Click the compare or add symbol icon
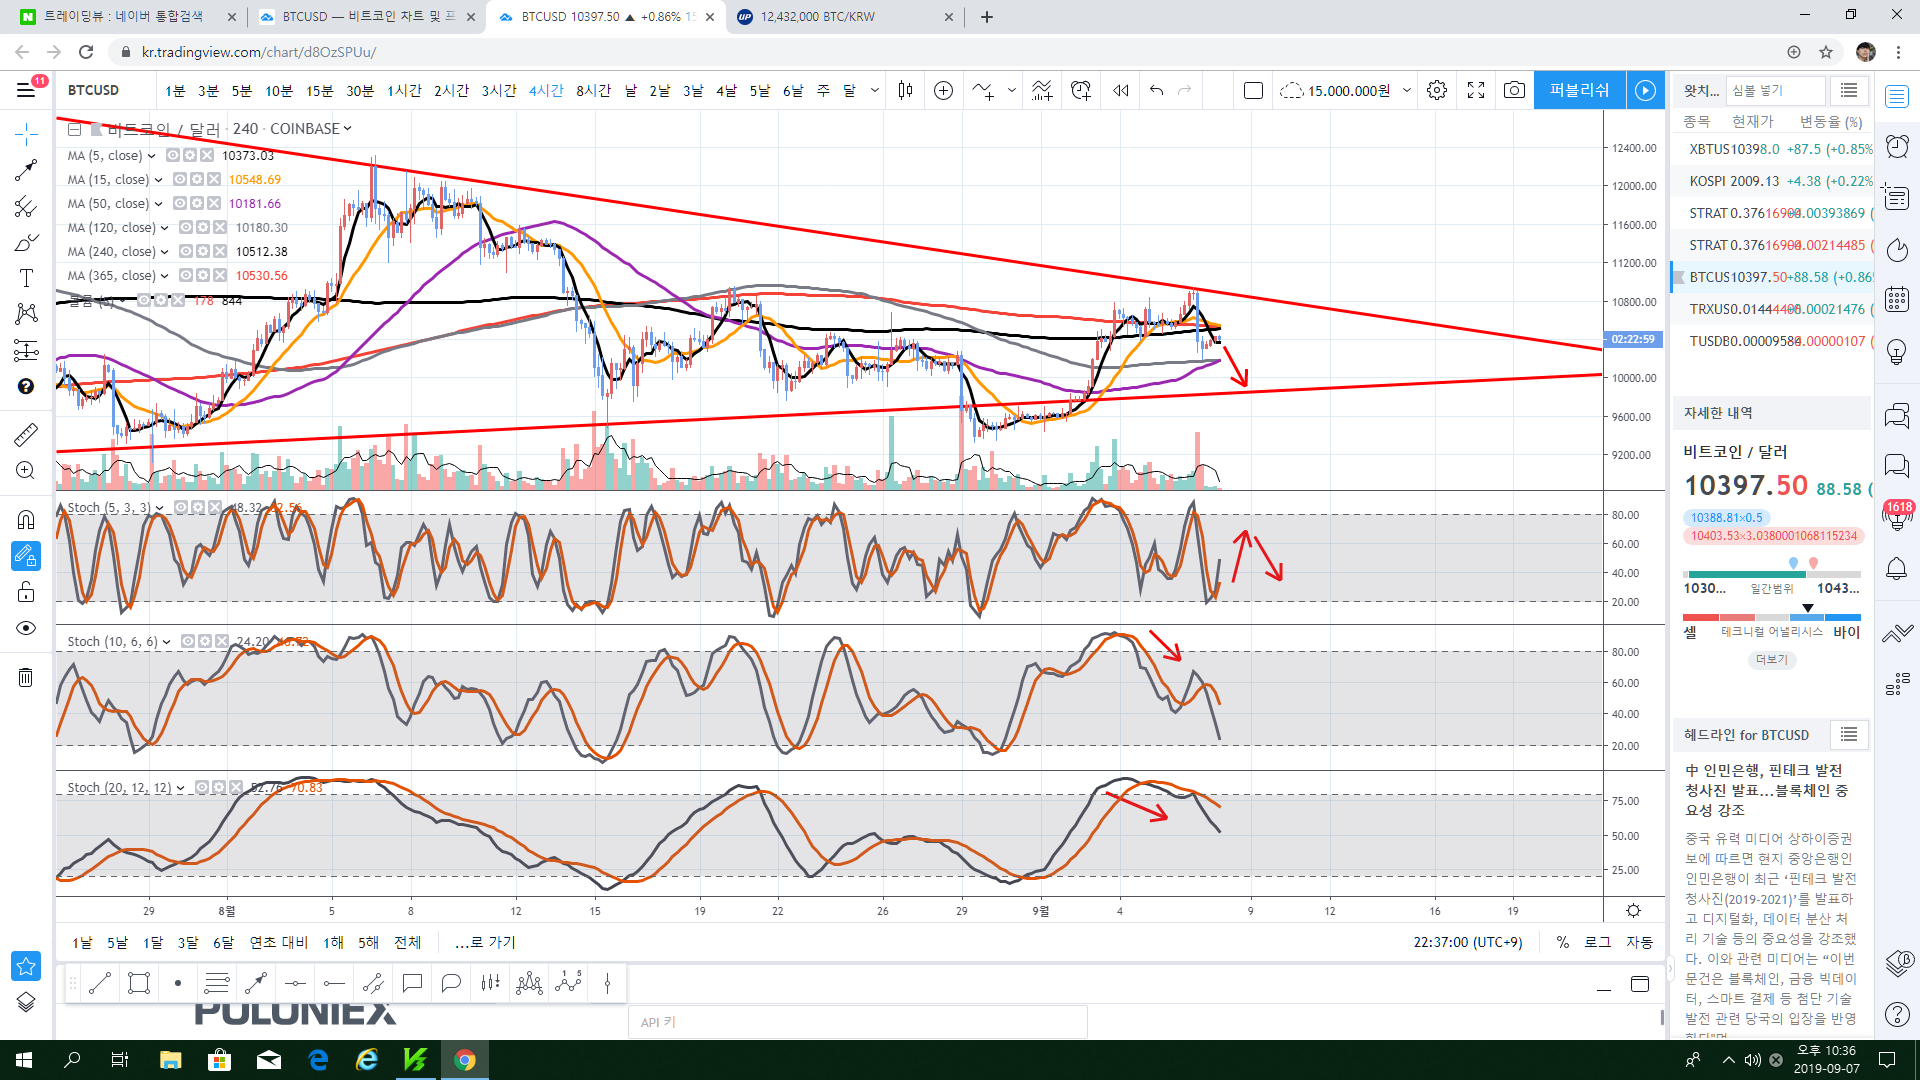This screenshot has height=1080, width=1920. click(943, 90)
